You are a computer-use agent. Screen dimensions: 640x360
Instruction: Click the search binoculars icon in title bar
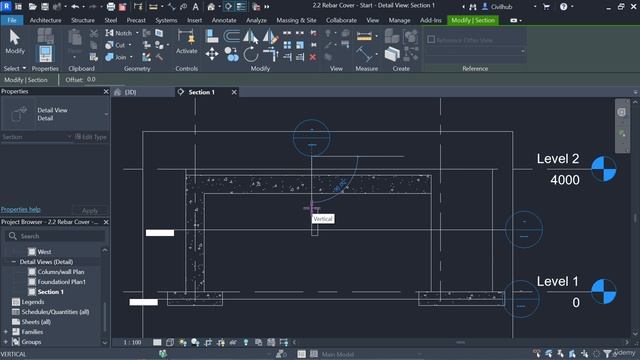tap(473, 7)
